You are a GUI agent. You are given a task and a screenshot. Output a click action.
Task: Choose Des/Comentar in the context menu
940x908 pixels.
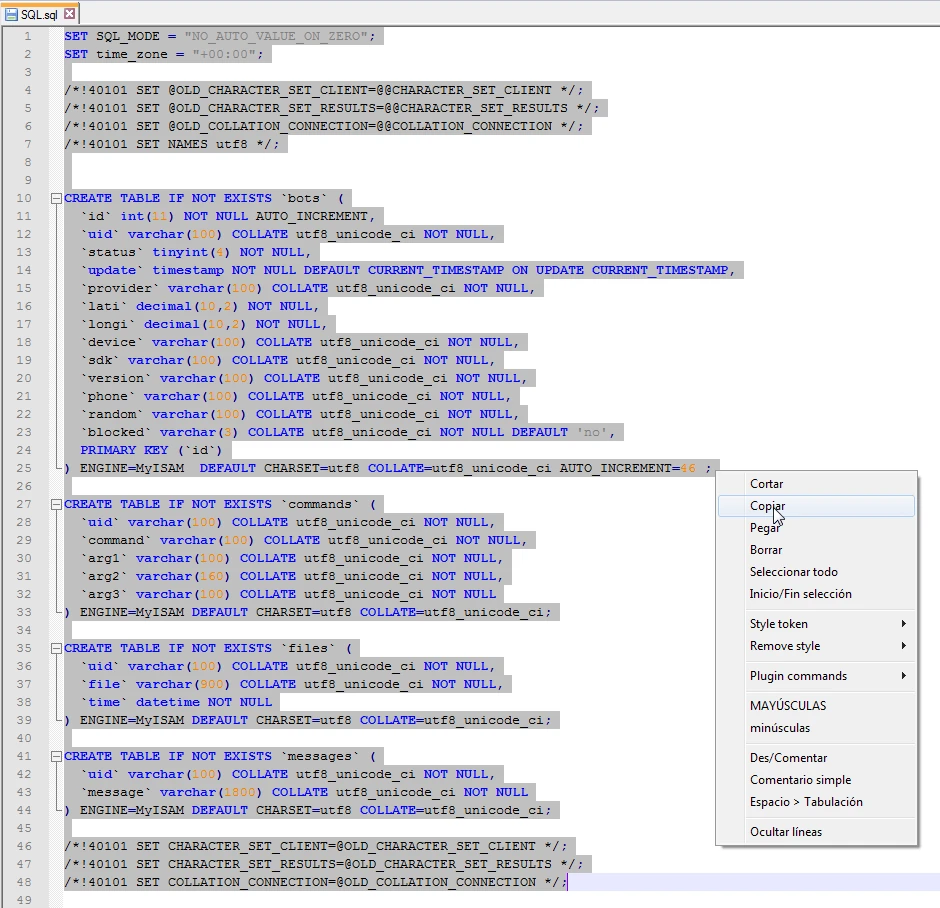(816, 758)
